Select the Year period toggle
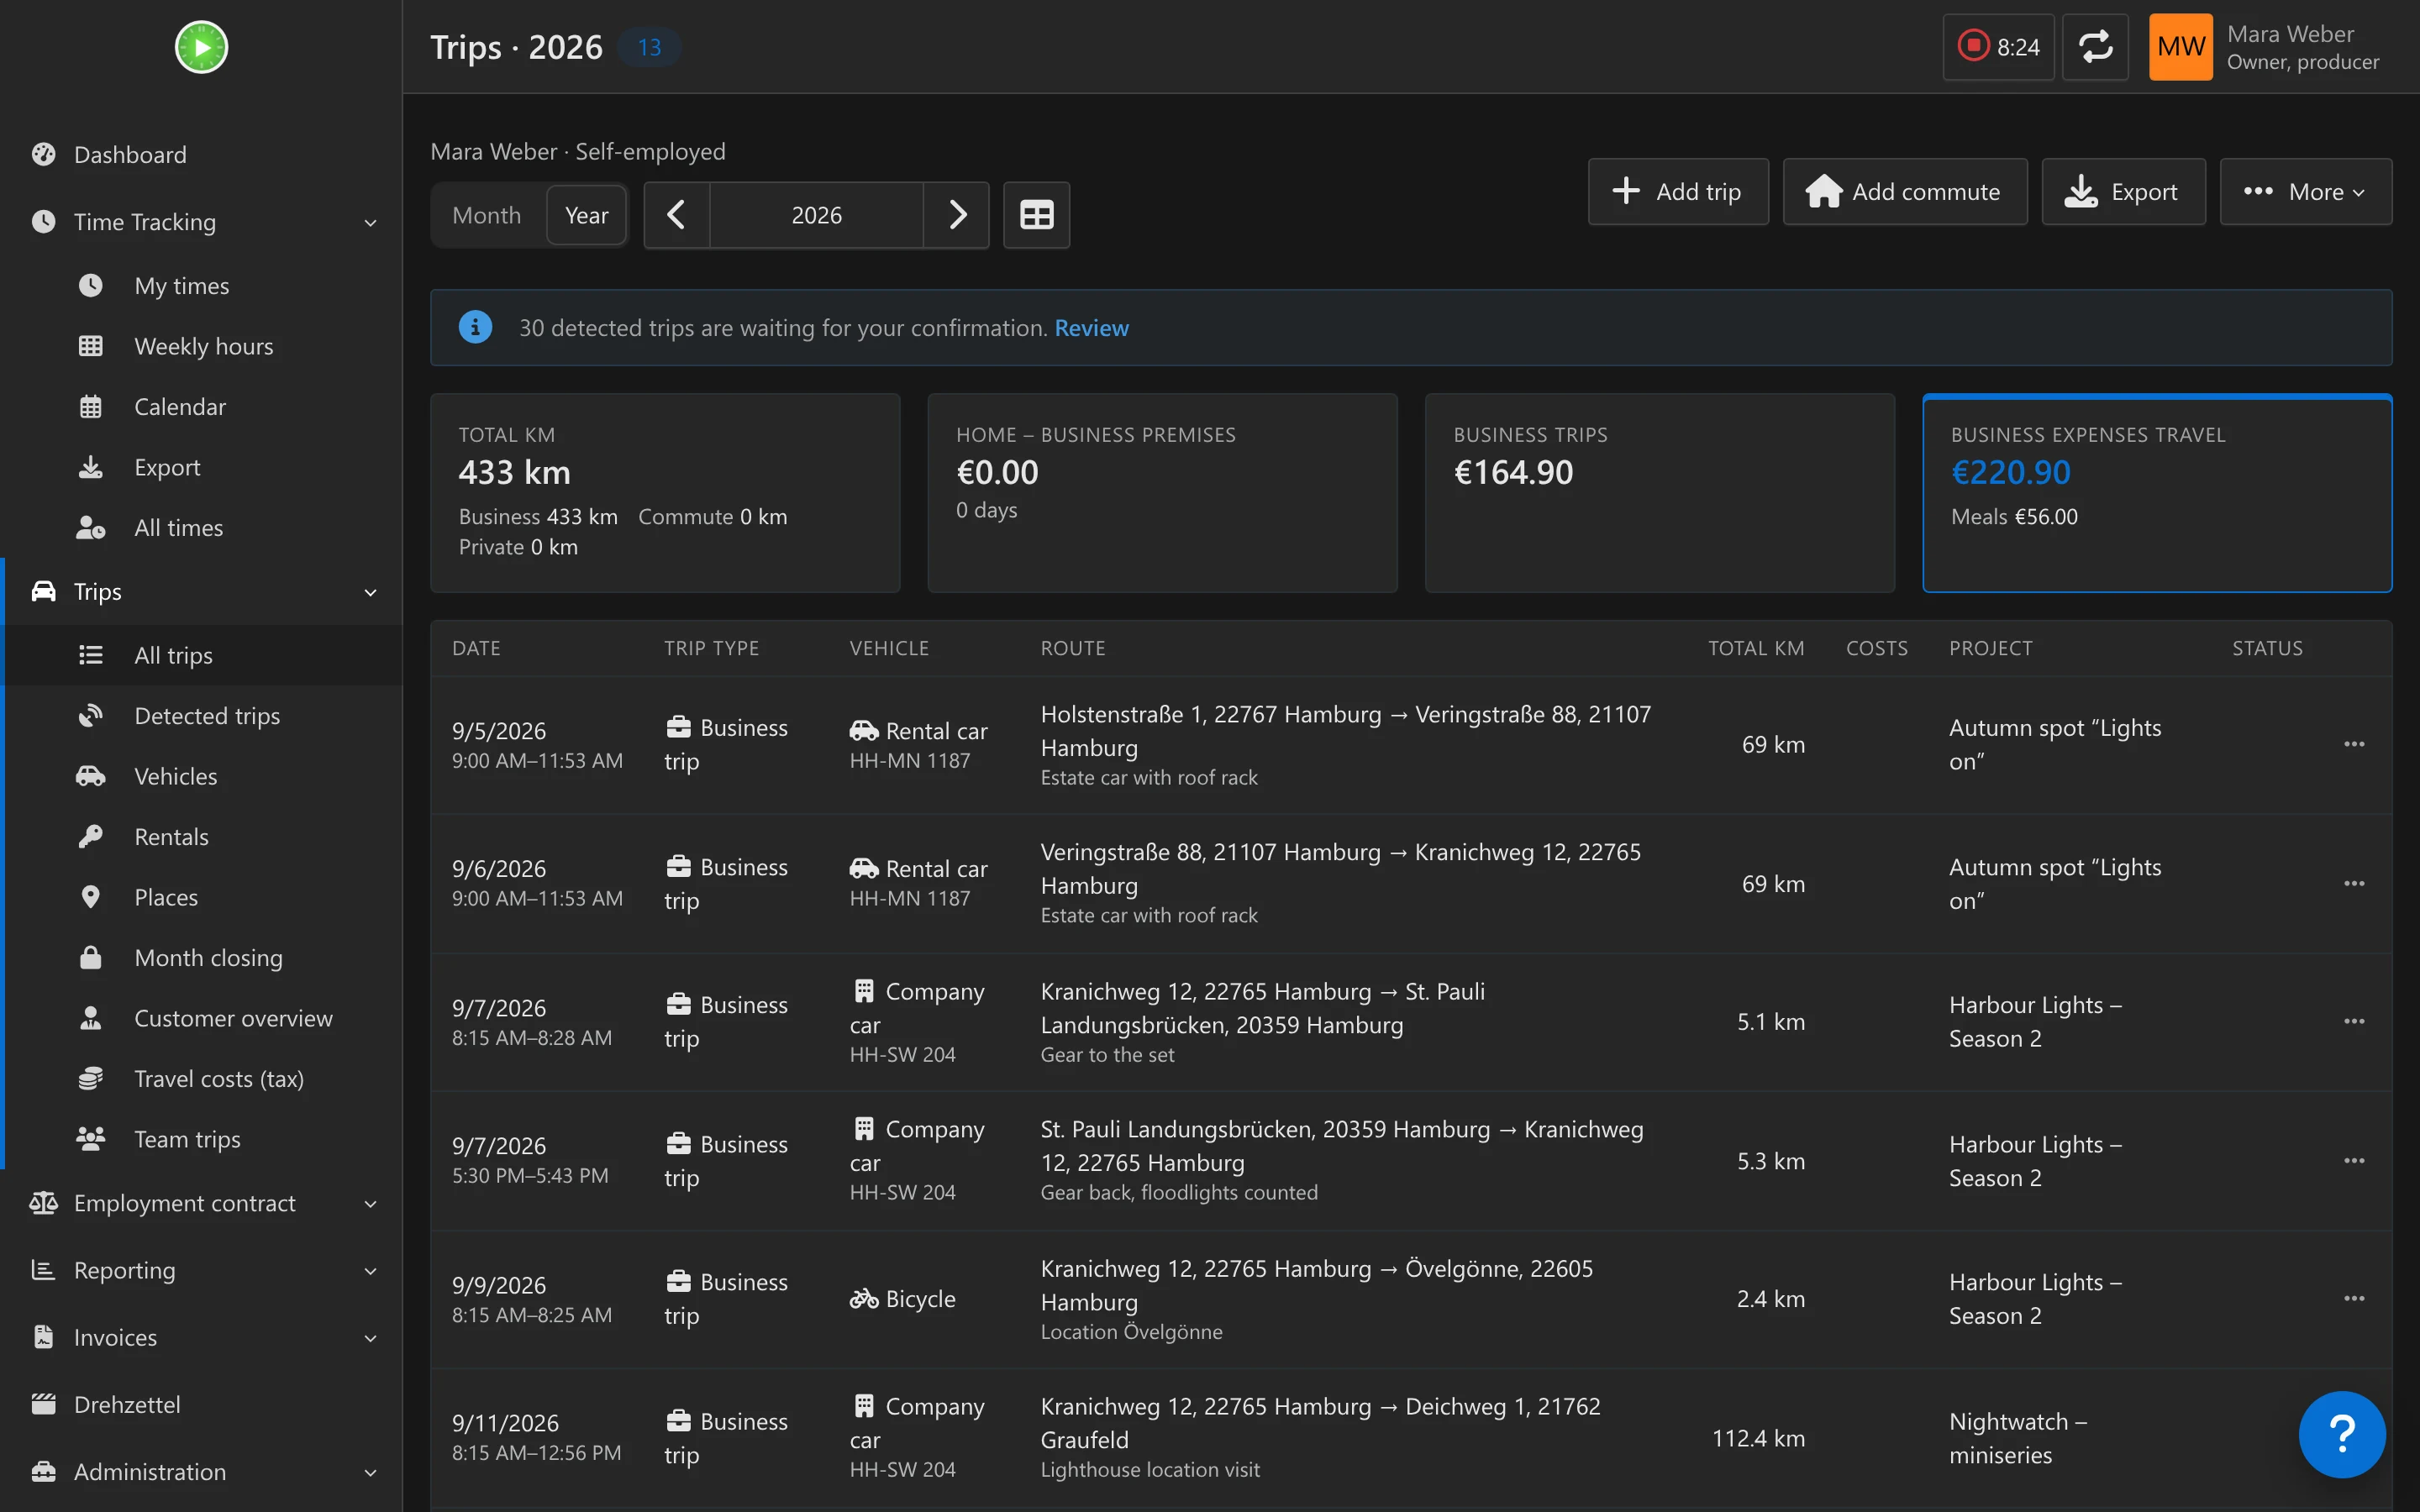 click(586, 215)
